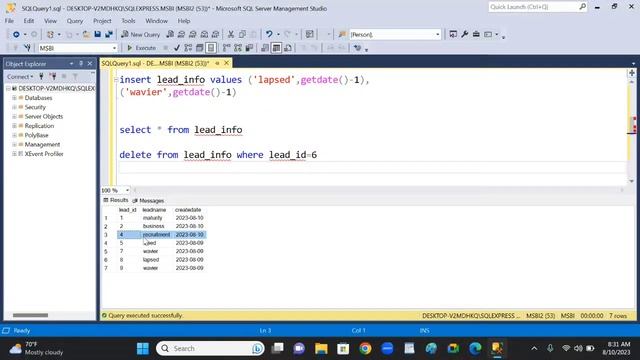Screen dimensions: 640x360
Task: Click the Object Explorer horizontal scrollbar
Action: coord(30,315)
